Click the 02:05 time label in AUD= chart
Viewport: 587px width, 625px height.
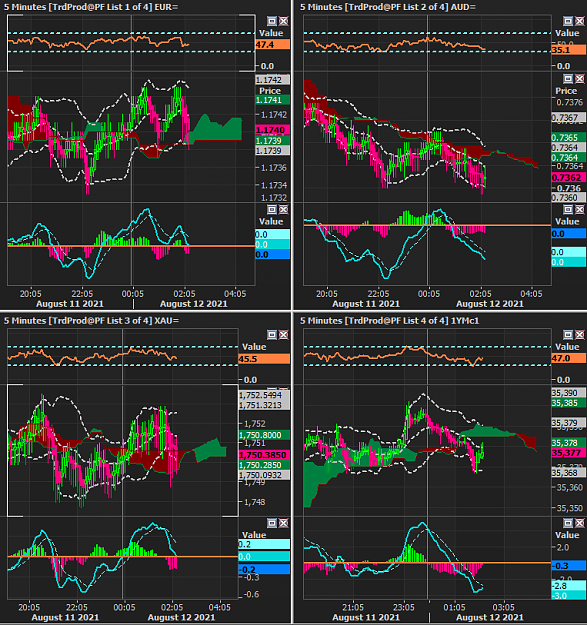pos(481,294)
